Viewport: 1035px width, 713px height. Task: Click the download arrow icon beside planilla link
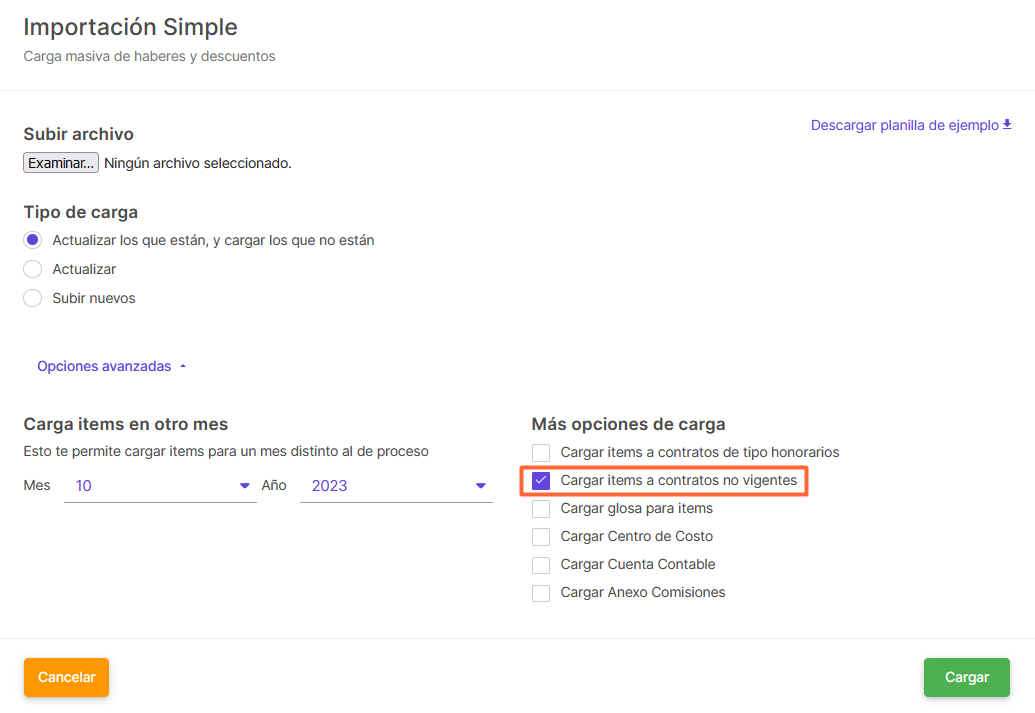1007,124
